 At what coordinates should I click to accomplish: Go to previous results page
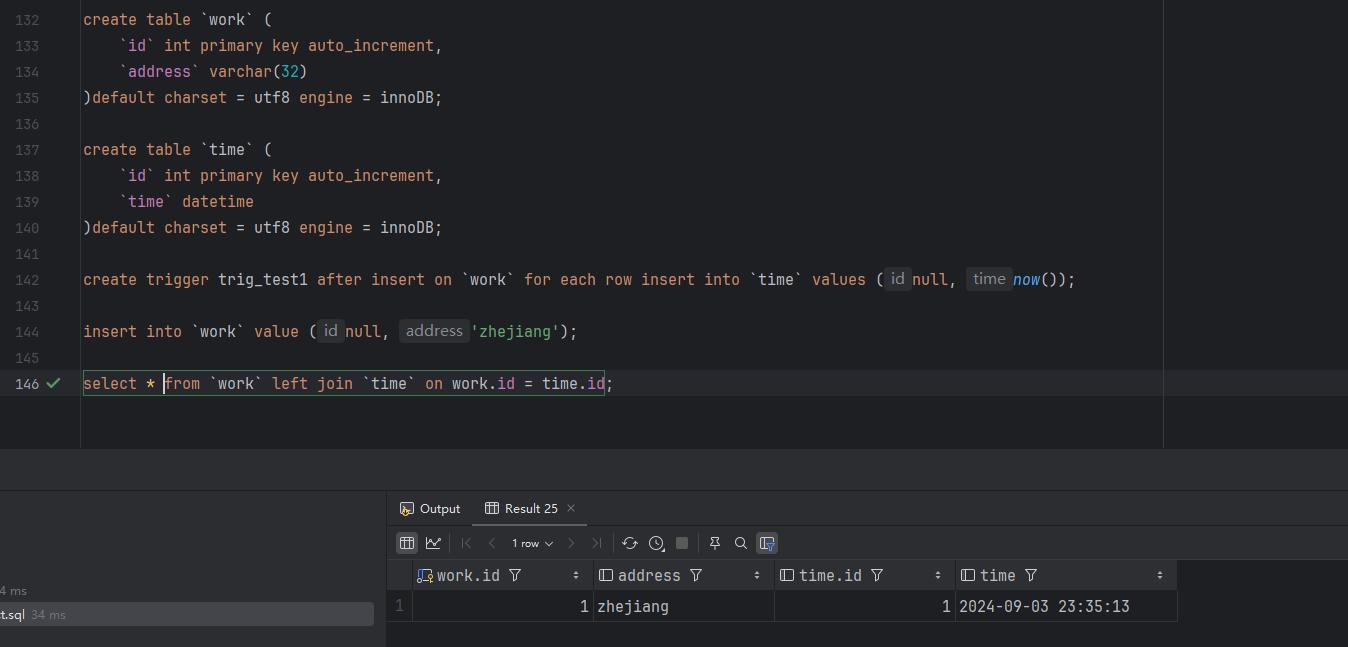[x=491, y=543]
